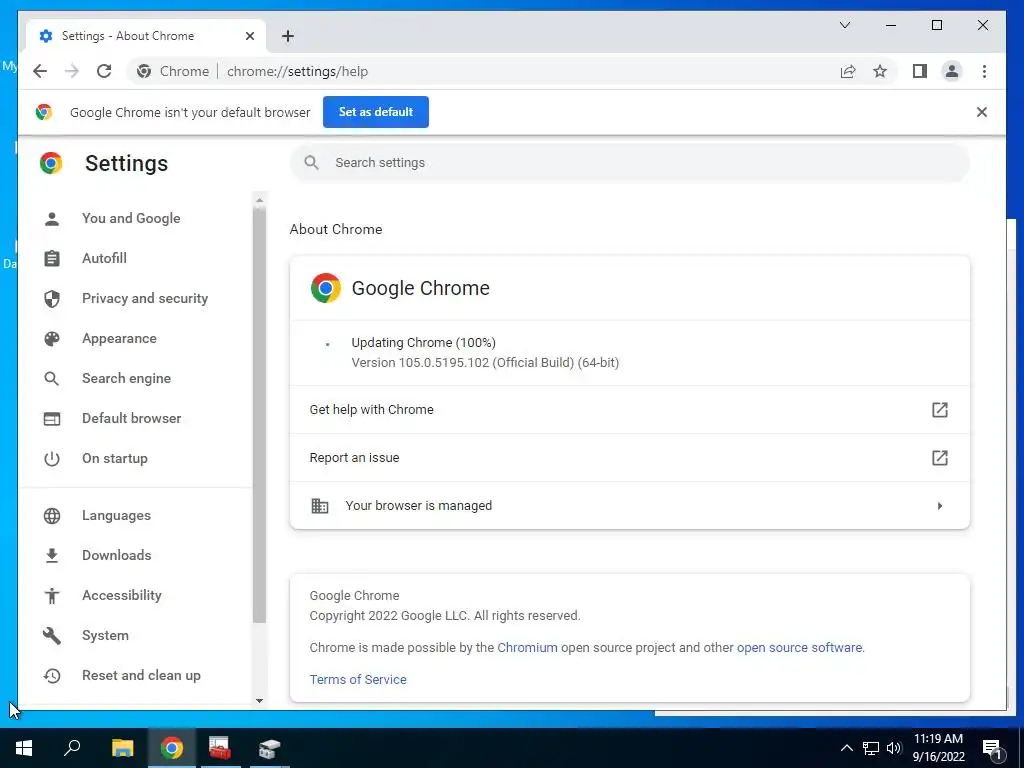Click the volume speaker tray icon
The width and height of the screenshot is (1024, 768).
895,748
